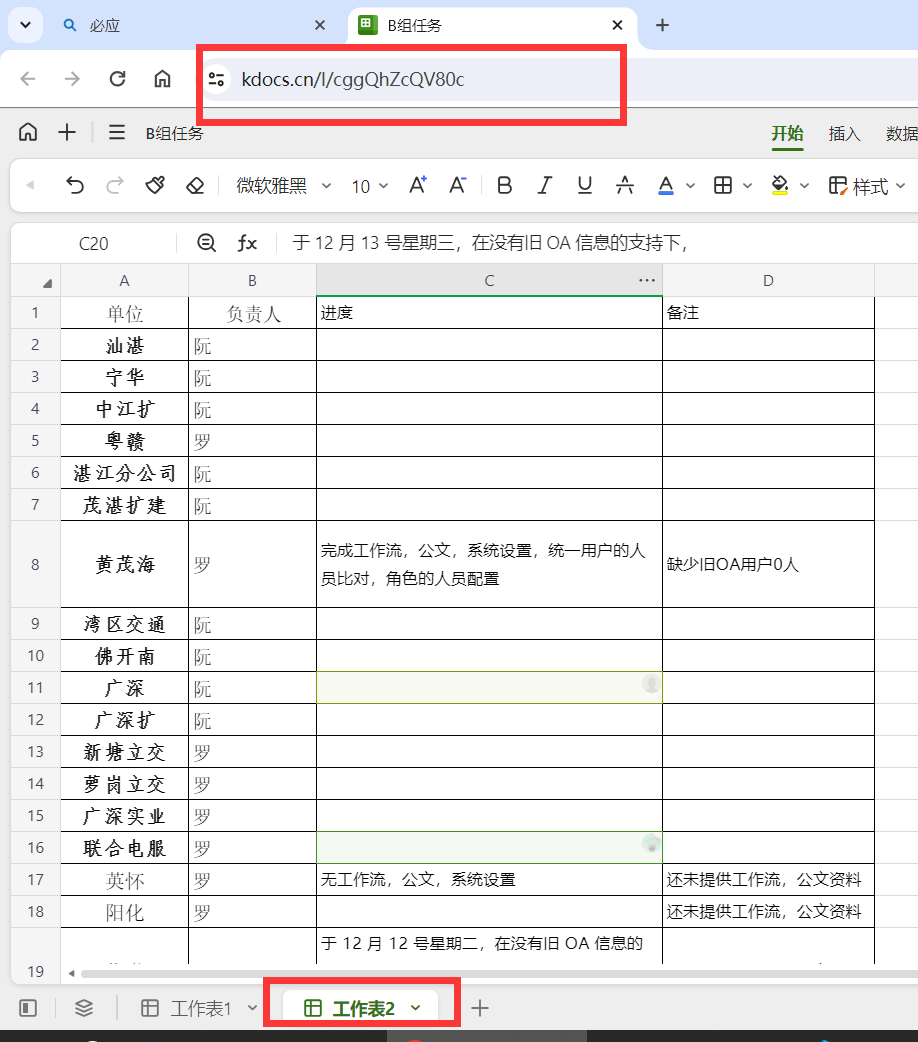Open browser home page icon
This screenshot has width=918, height=1042.
point(162,79)
